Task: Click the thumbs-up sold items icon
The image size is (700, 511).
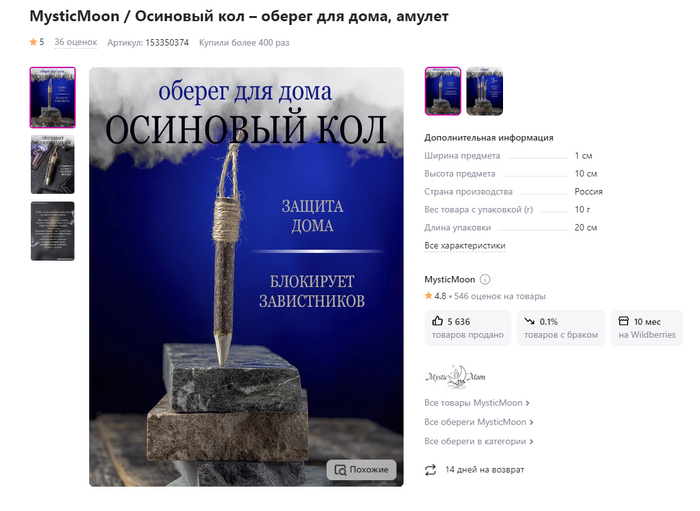Action: 438,321
